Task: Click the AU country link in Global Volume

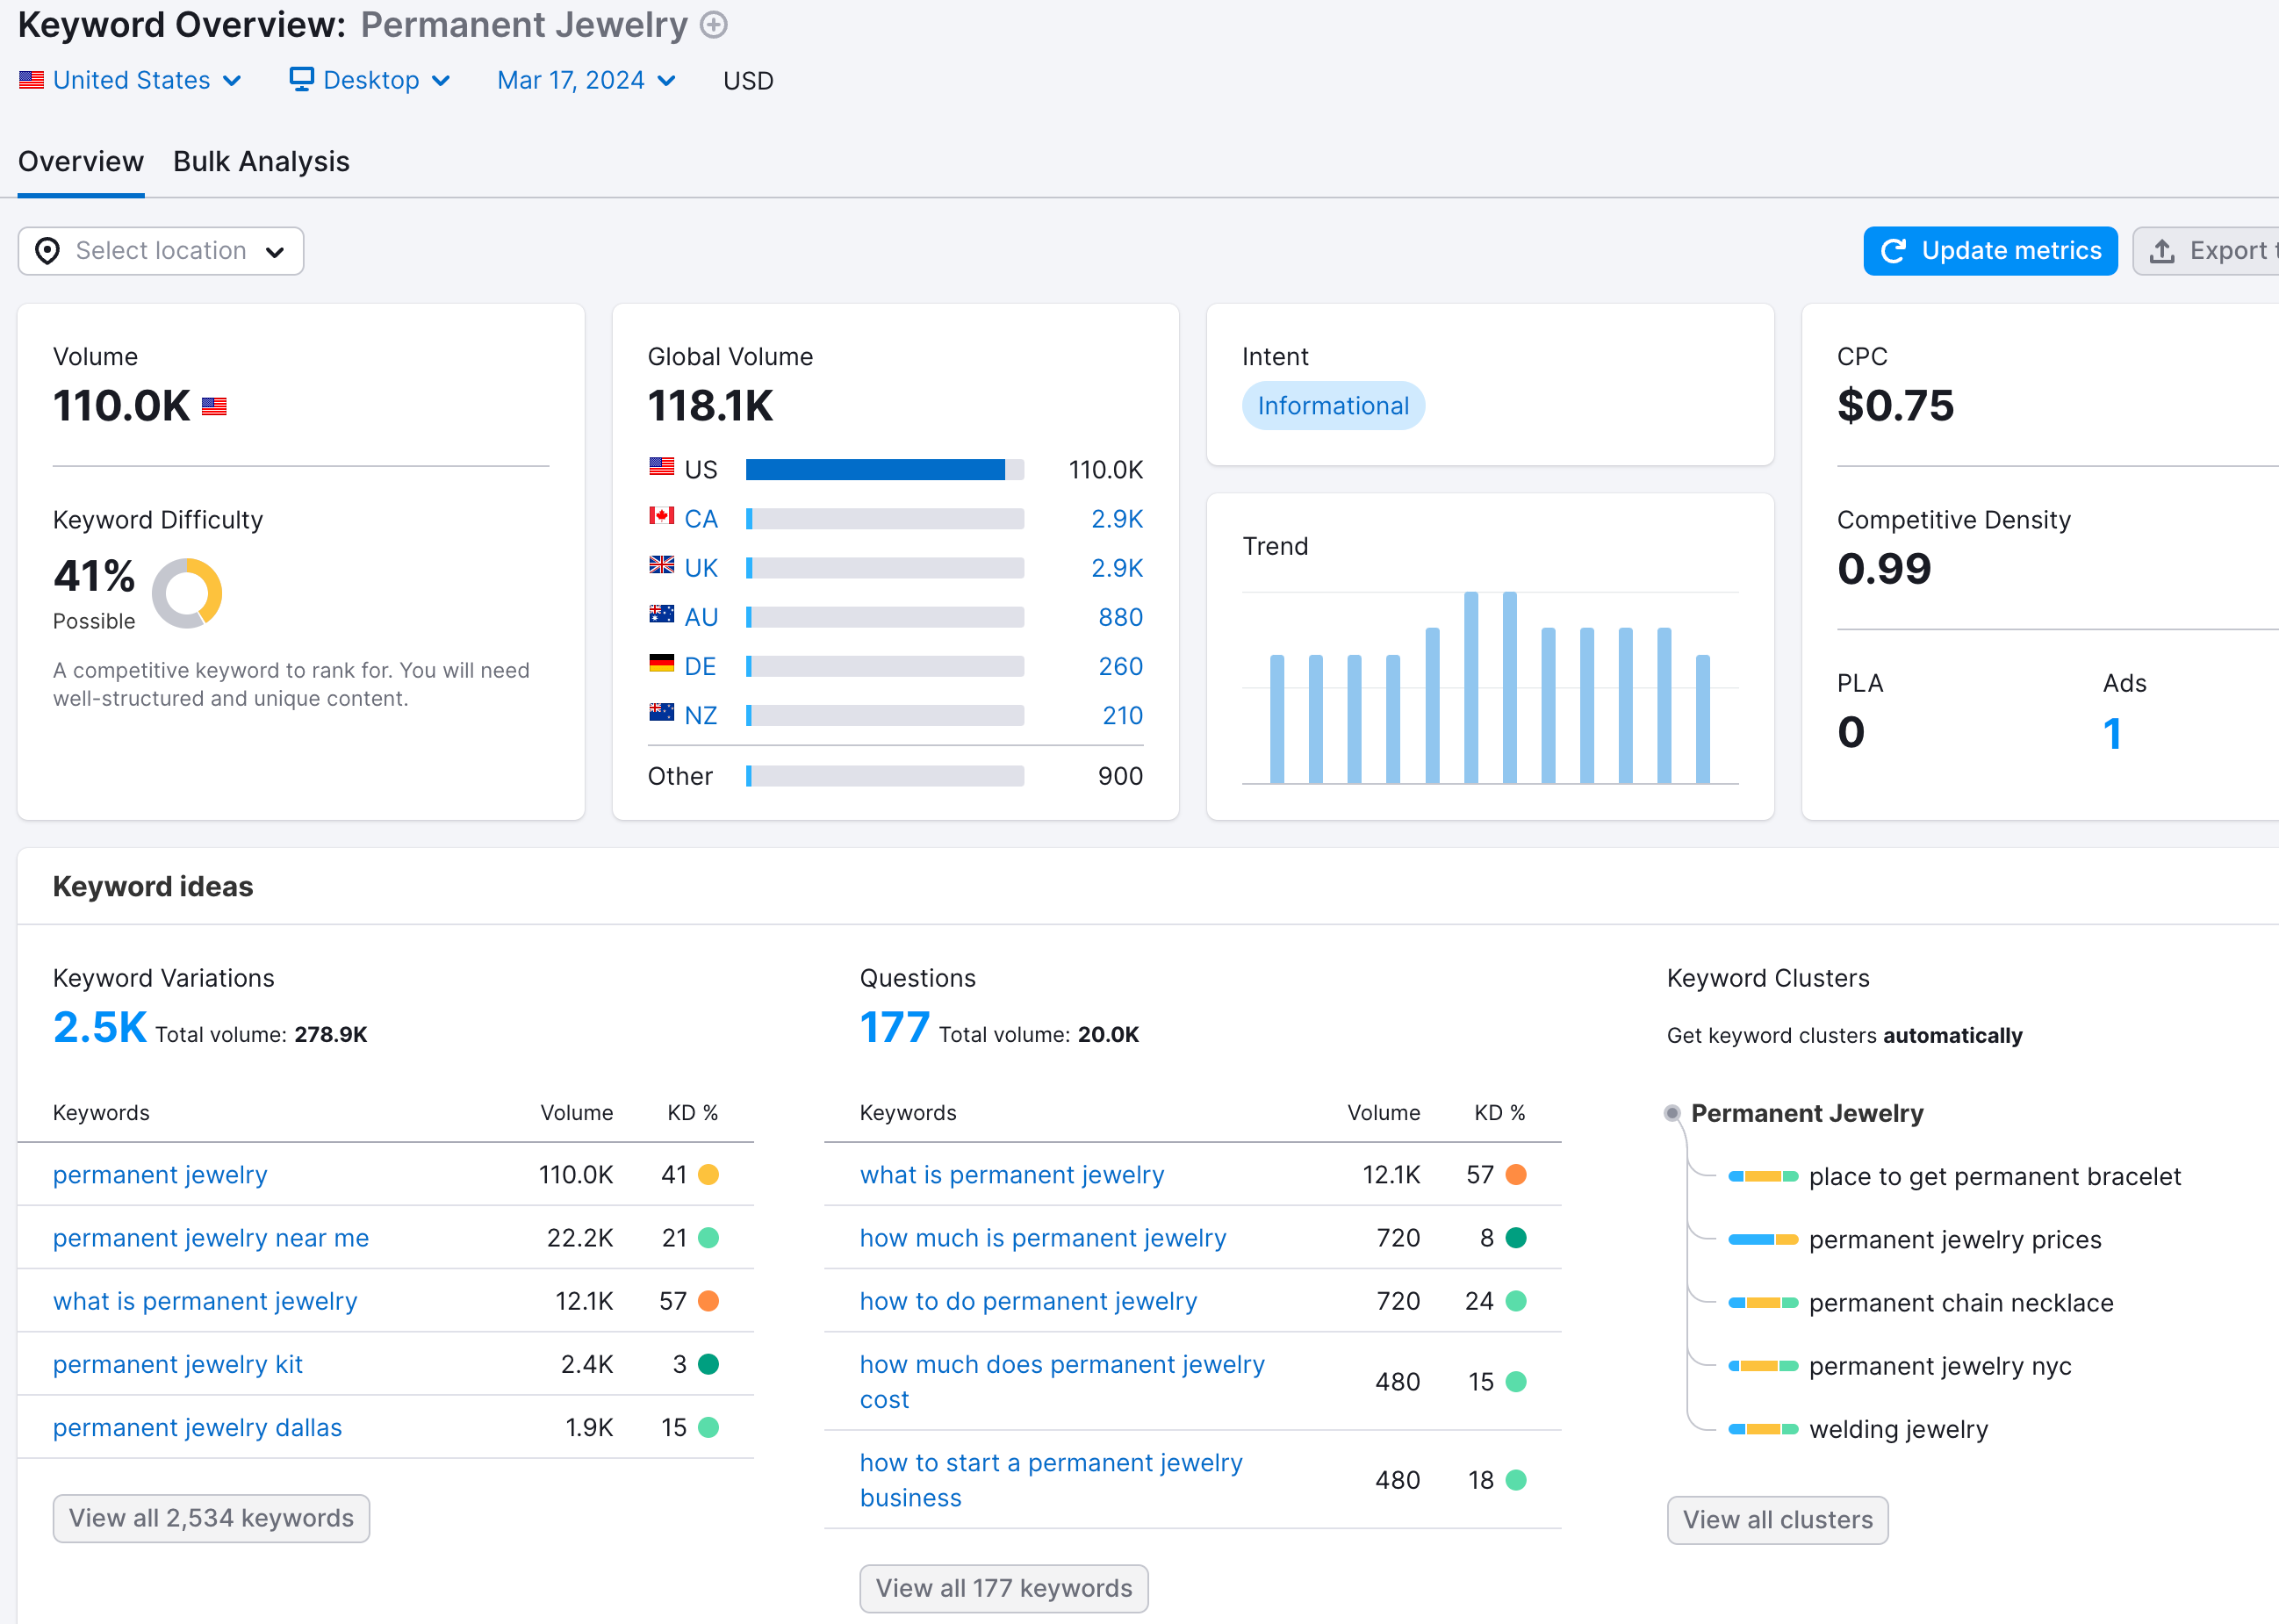Action: click(x=701, y=617)
